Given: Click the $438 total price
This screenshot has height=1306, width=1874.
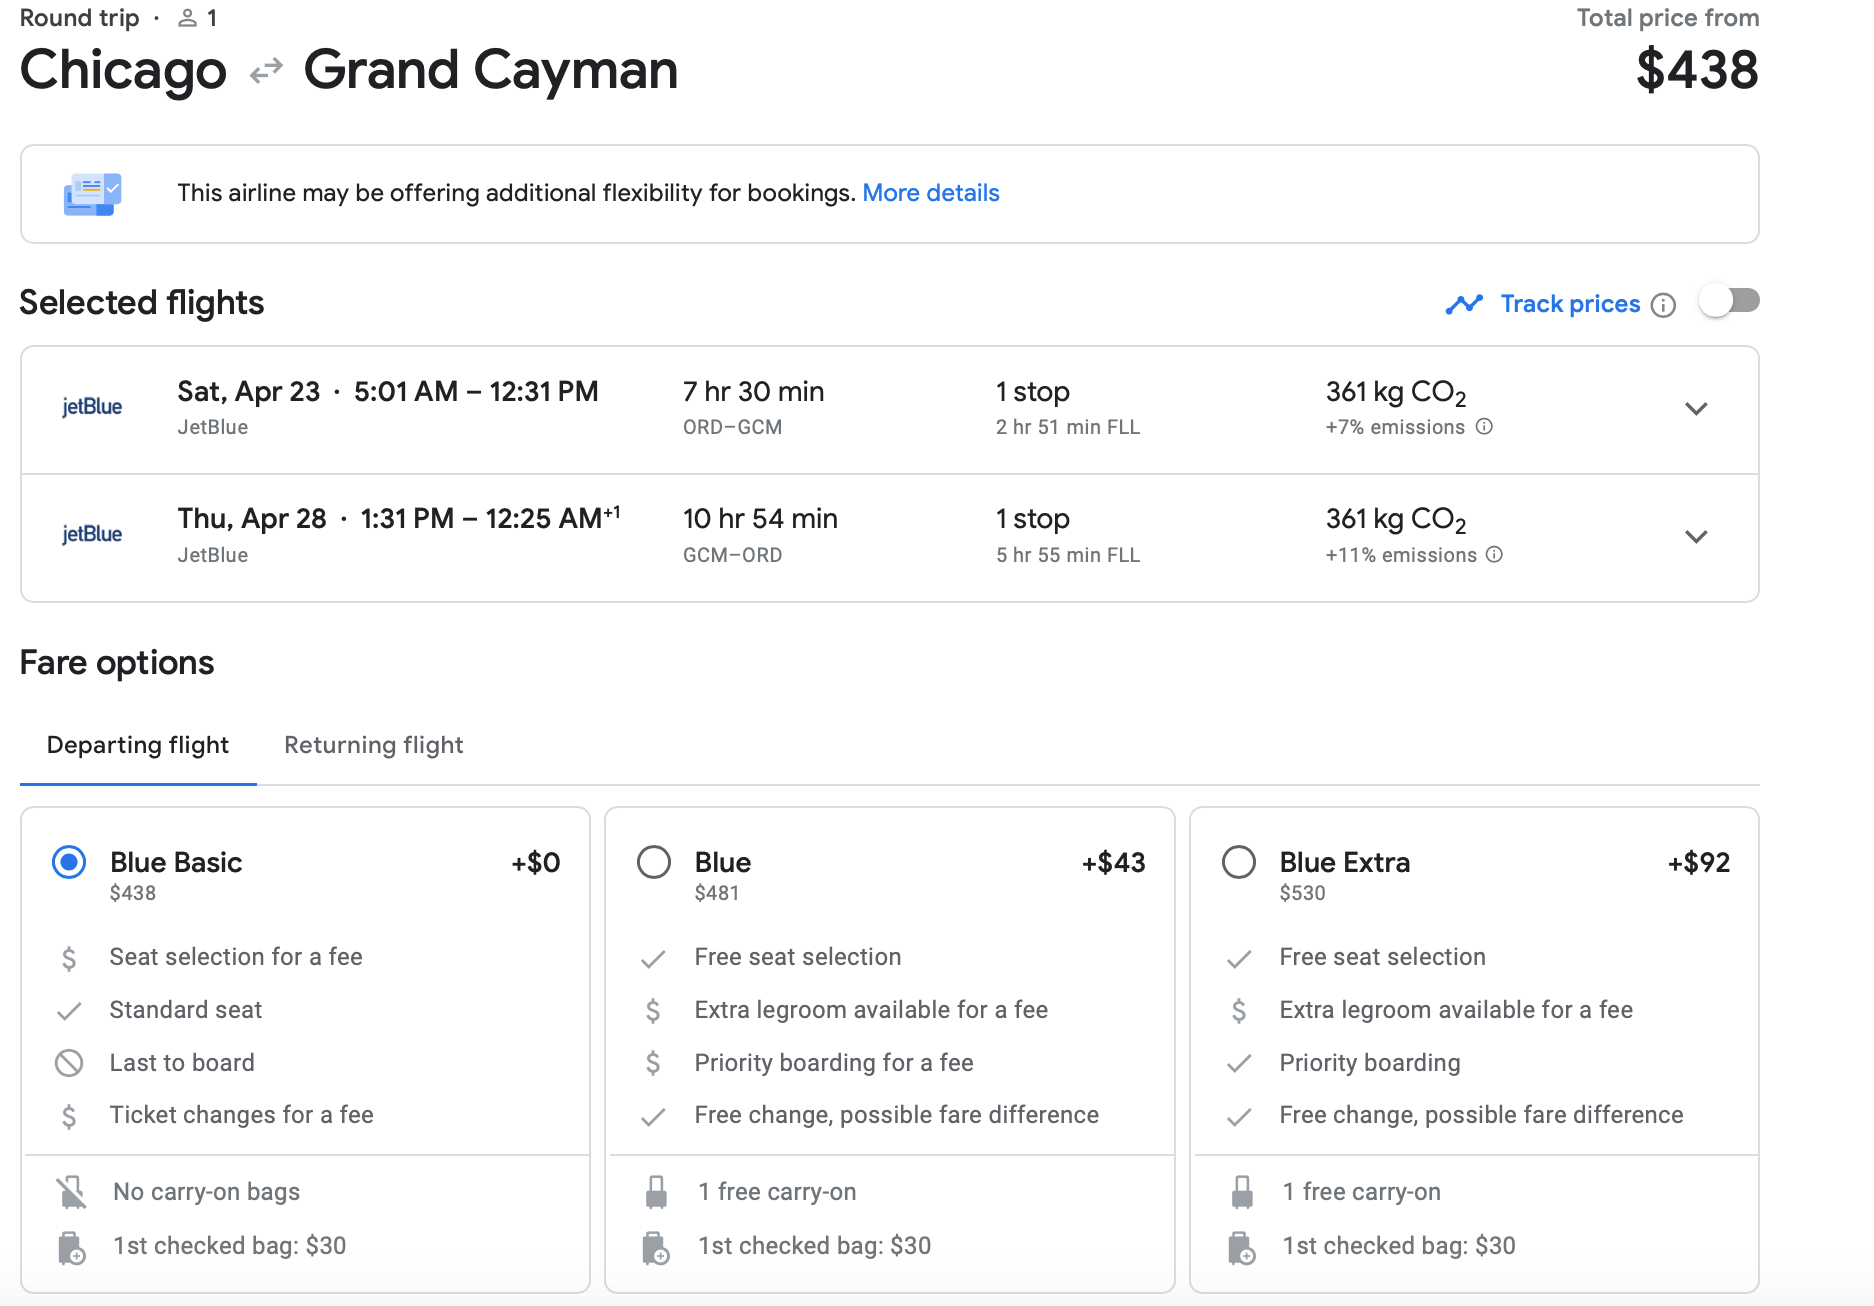Looking at the screenshot, I should tap(1696, 70).
